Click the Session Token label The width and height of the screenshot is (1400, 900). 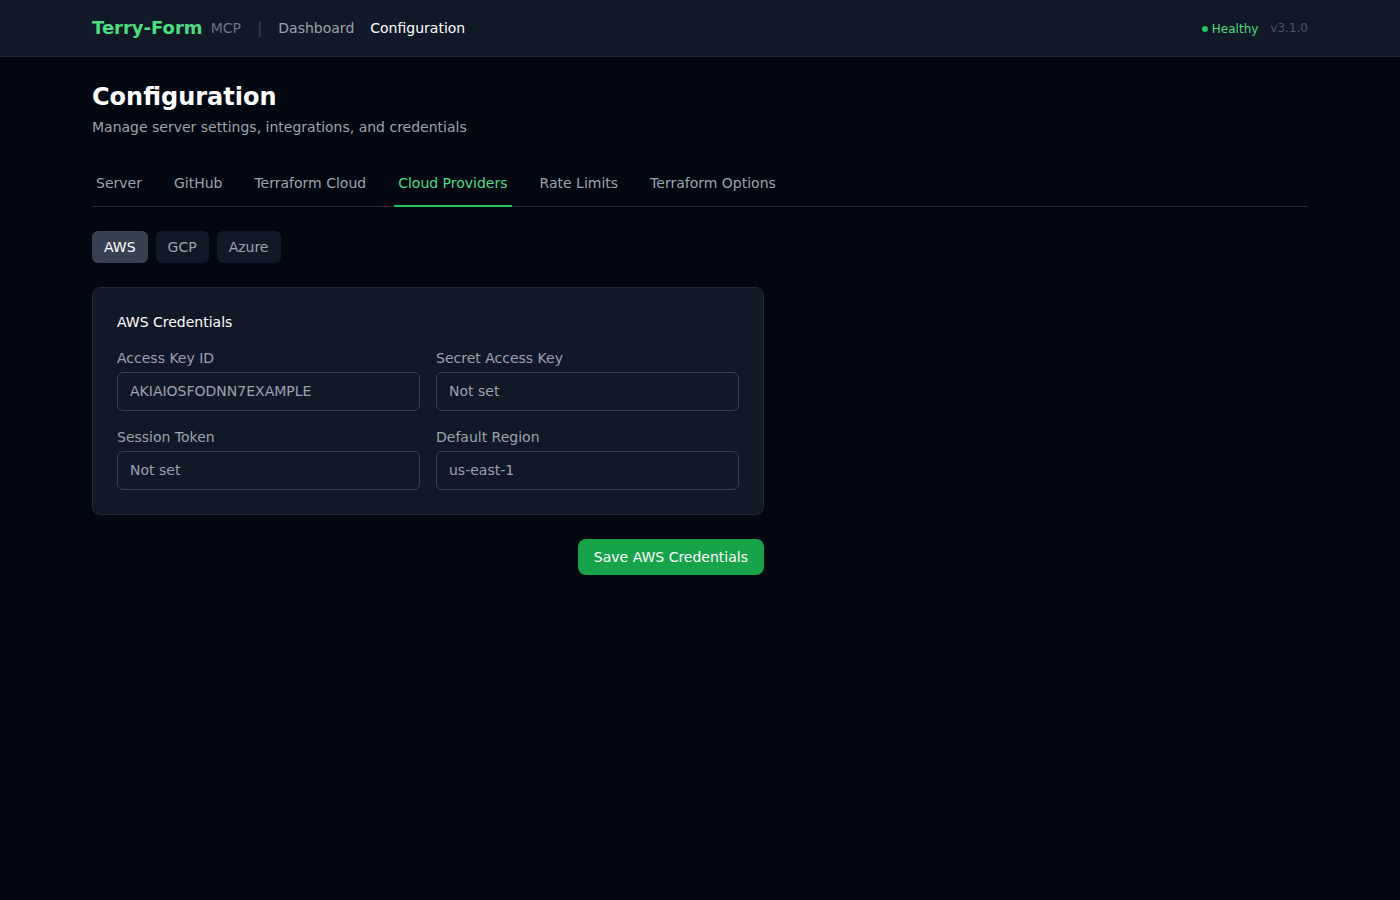click(166, 437)
